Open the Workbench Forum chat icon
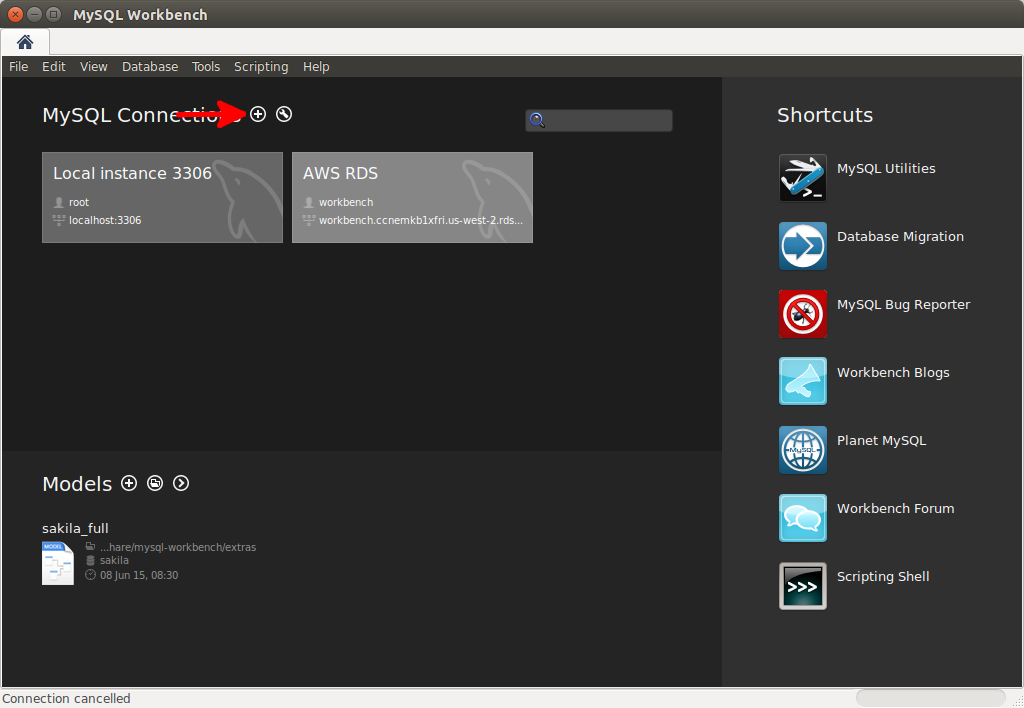The height and width of the screenshot is (708, 1024). (x=803, y=518)
